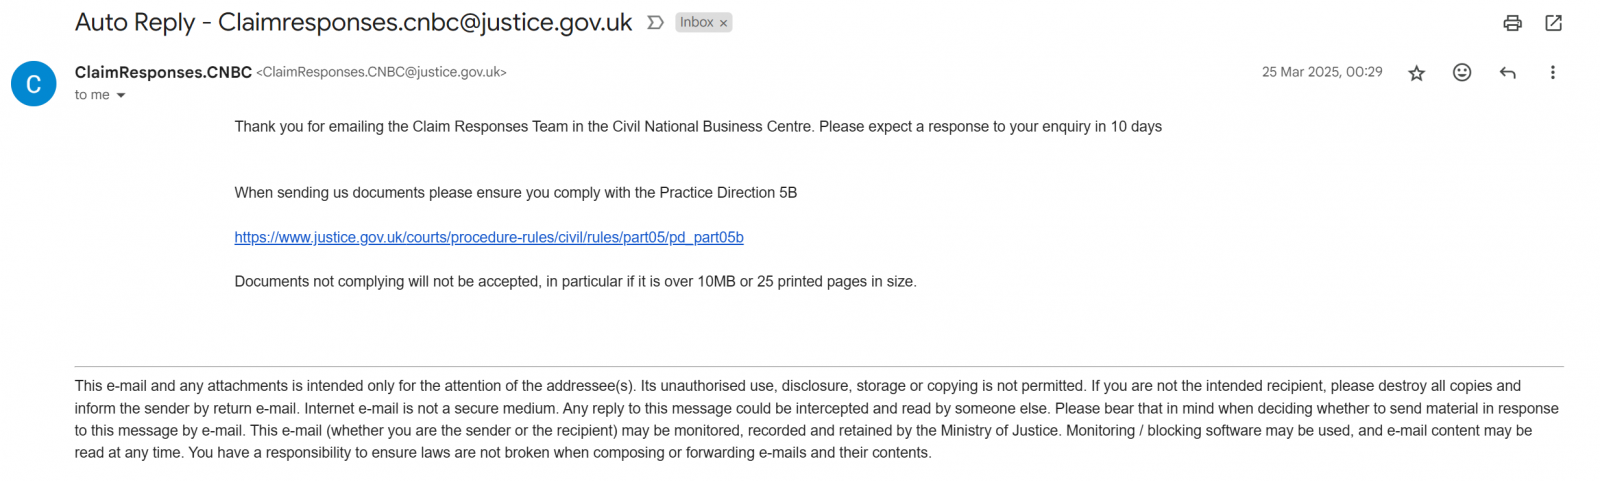Click the "Thank you for emailing" paragraph
This screenshot has width=1600, height=481.
pyautogui.click(x=698, y=127)
